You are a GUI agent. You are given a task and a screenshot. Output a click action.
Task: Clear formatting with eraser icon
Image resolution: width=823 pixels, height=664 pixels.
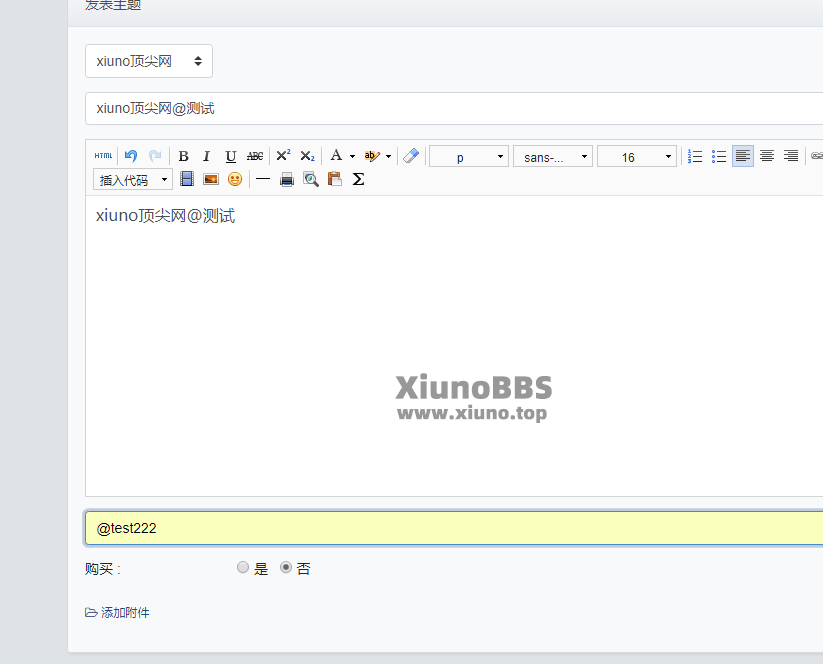411,156
